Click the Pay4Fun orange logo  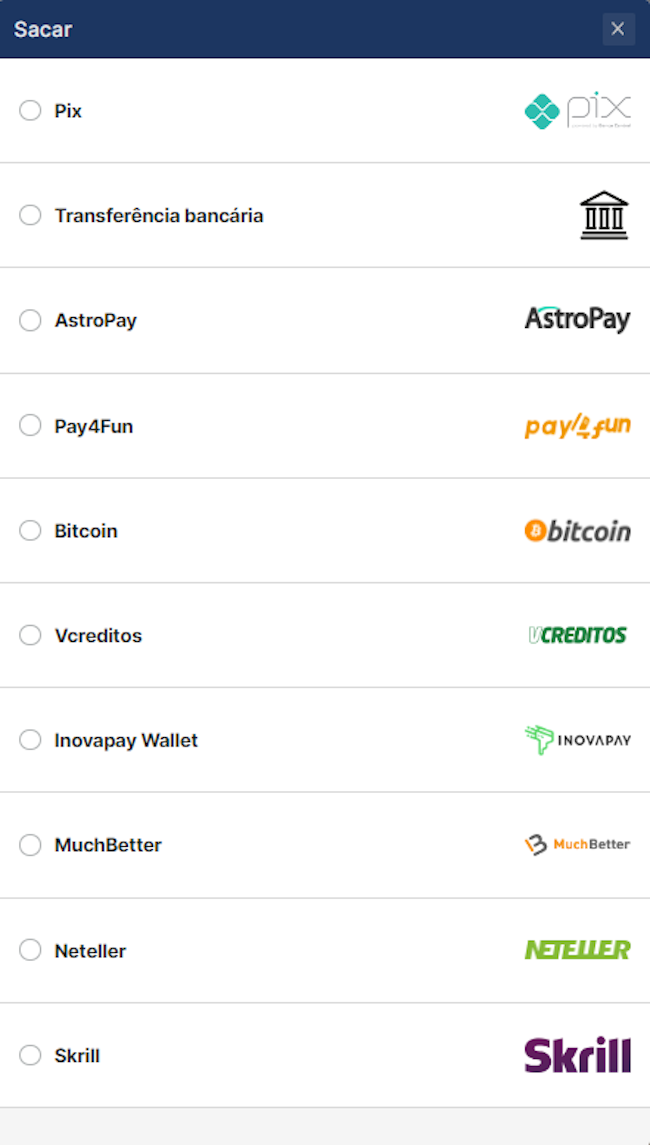coord(578,425)
